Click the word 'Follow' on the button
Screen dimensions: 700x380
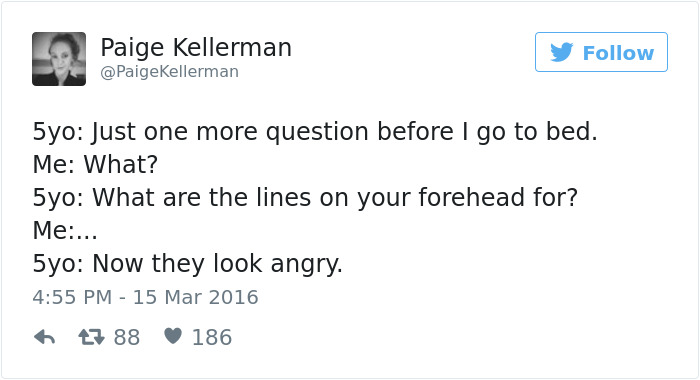click(x=618, y=53)
